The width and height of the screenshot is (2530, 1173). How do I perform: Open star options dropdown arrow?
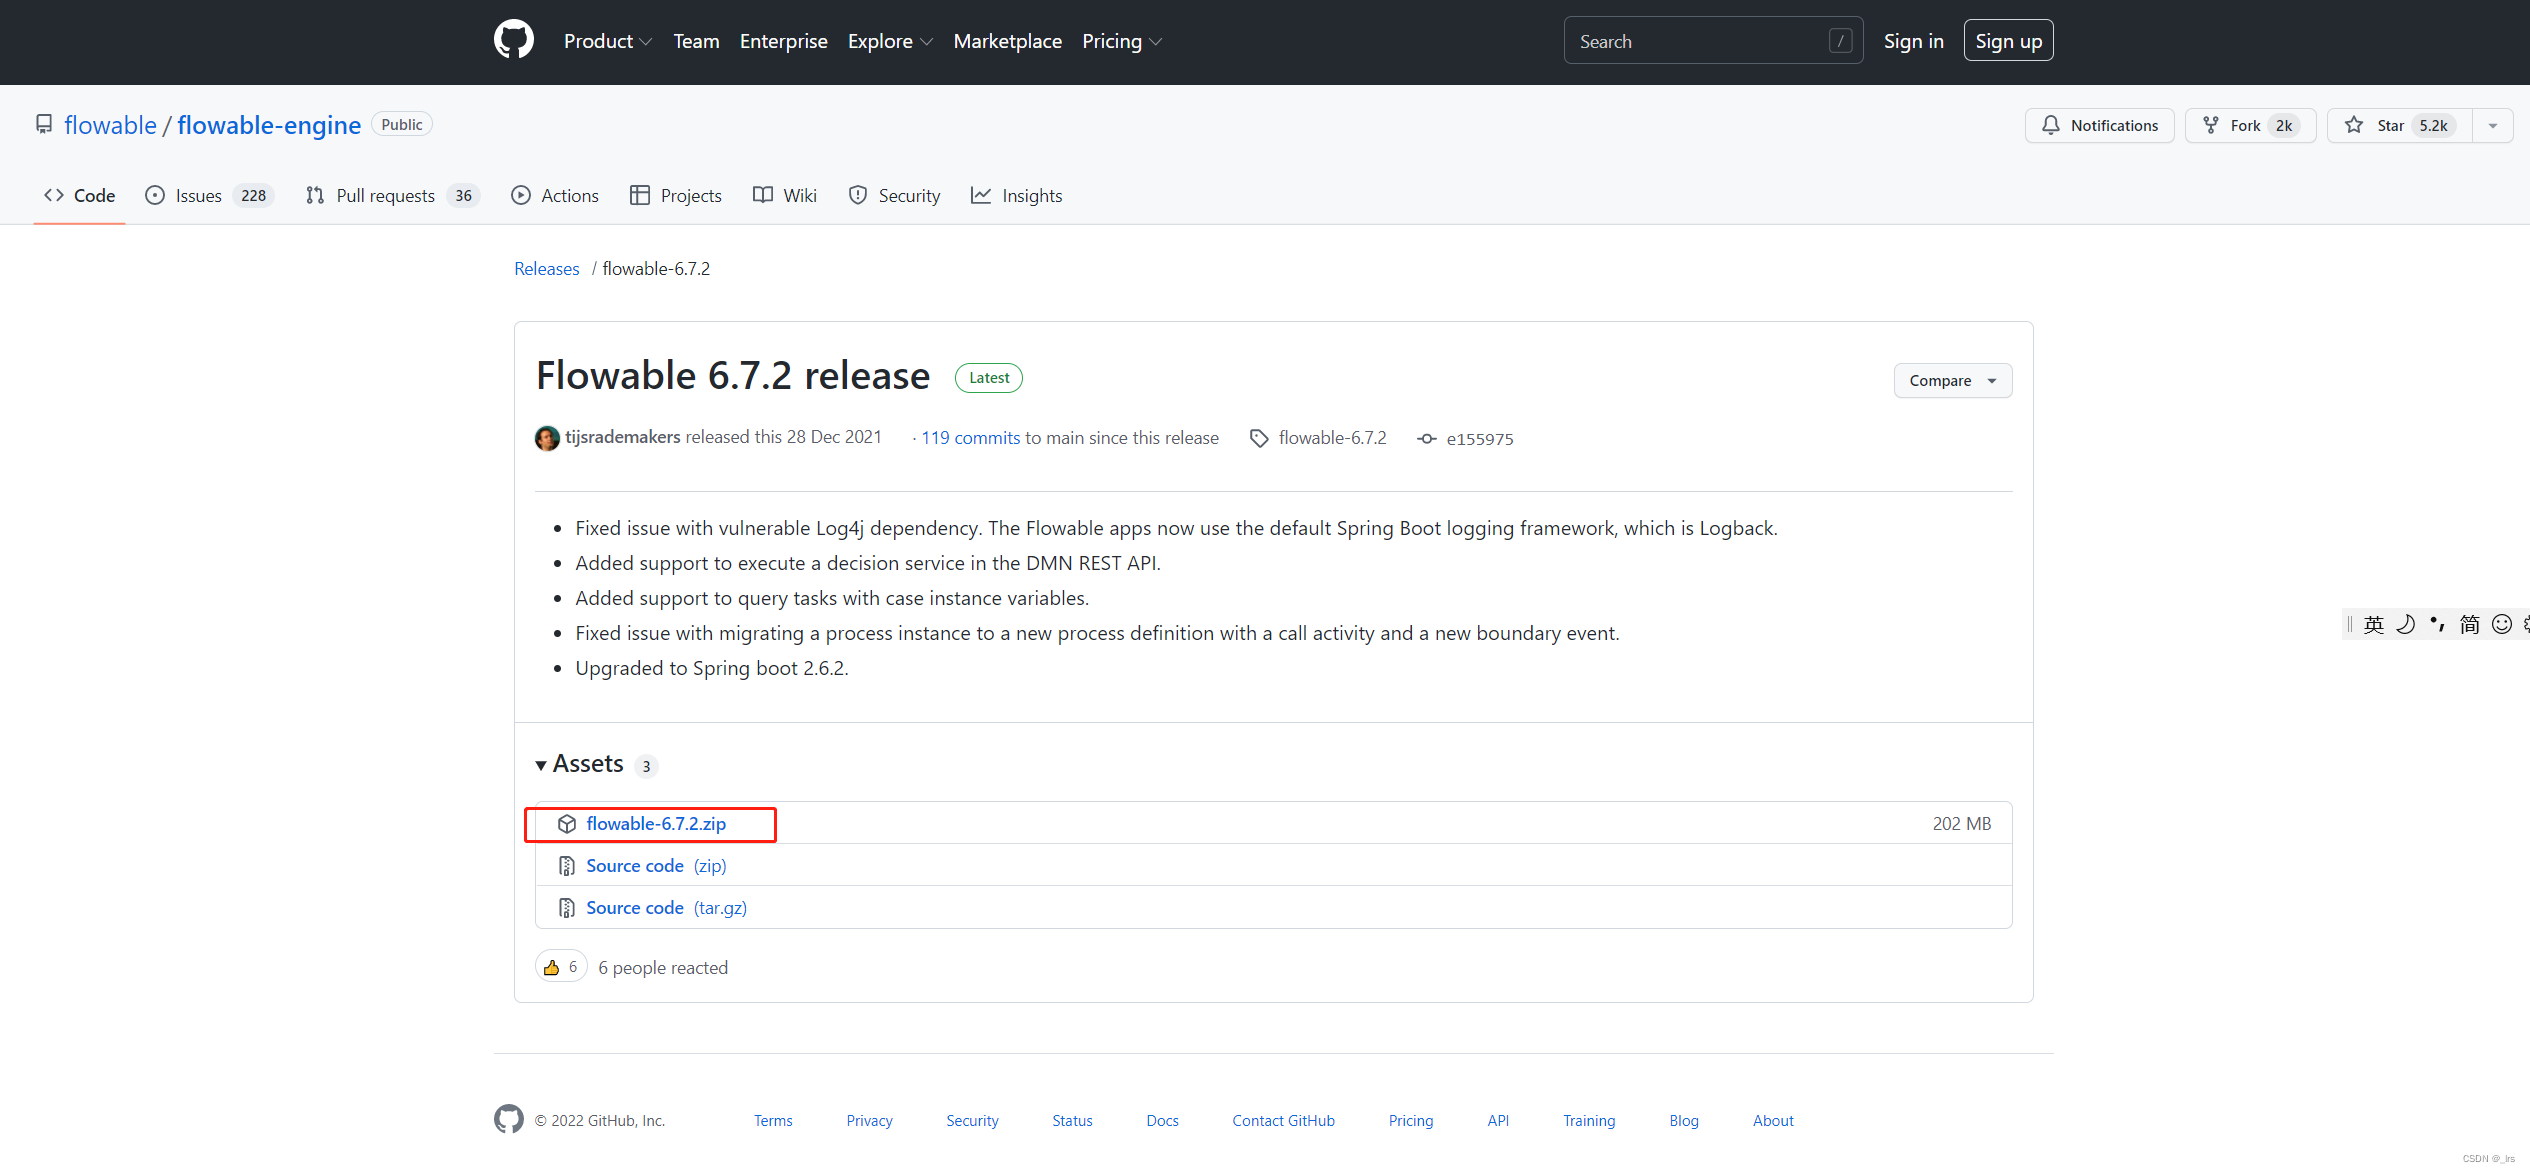pos(2493,126)
